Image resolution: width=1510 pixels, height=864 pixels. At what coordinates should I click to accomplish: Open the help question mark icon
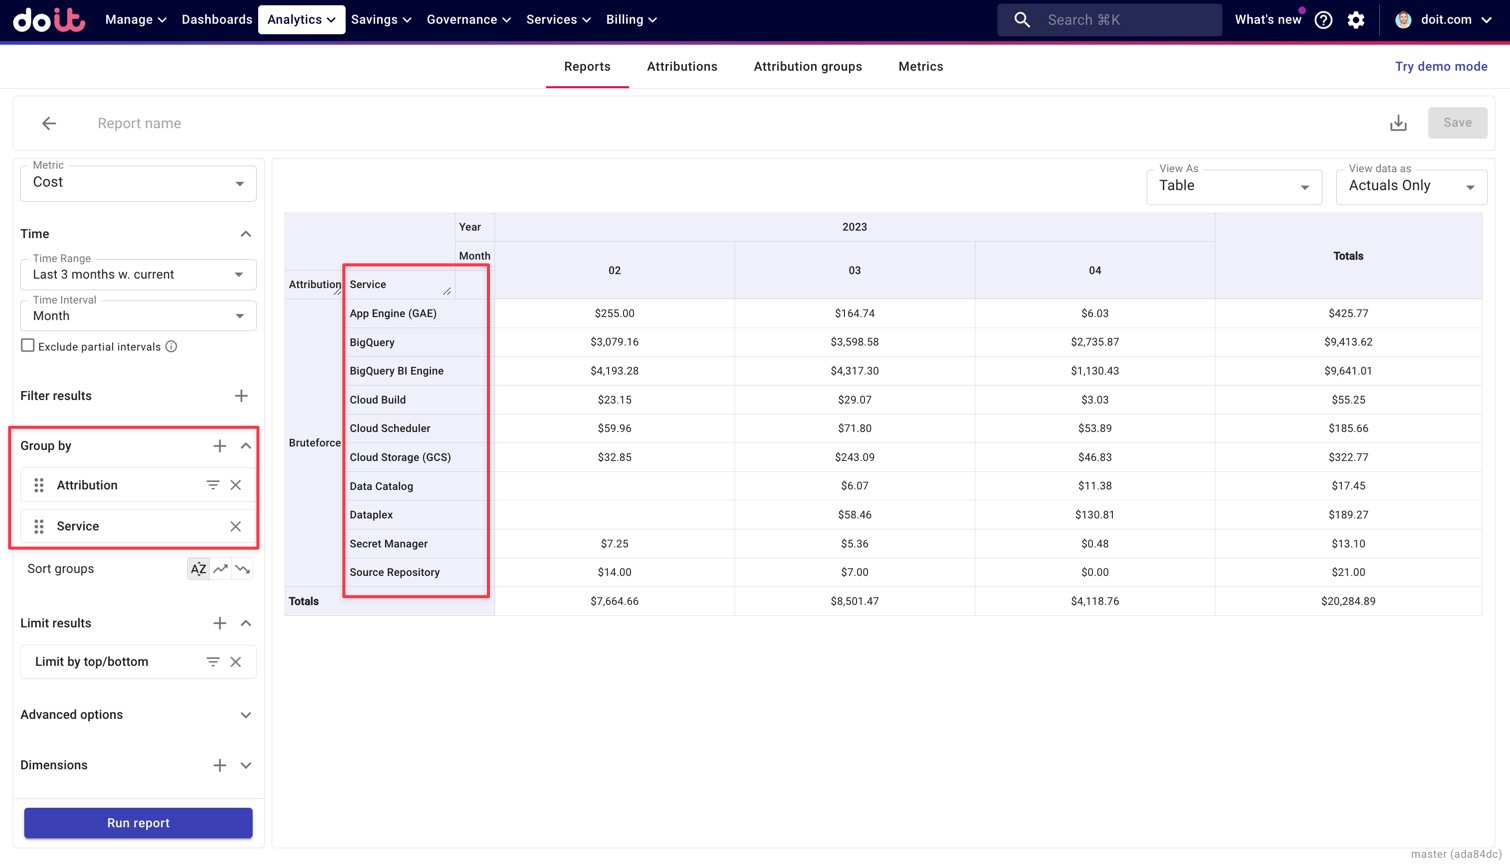click(x=1323, y=20)
